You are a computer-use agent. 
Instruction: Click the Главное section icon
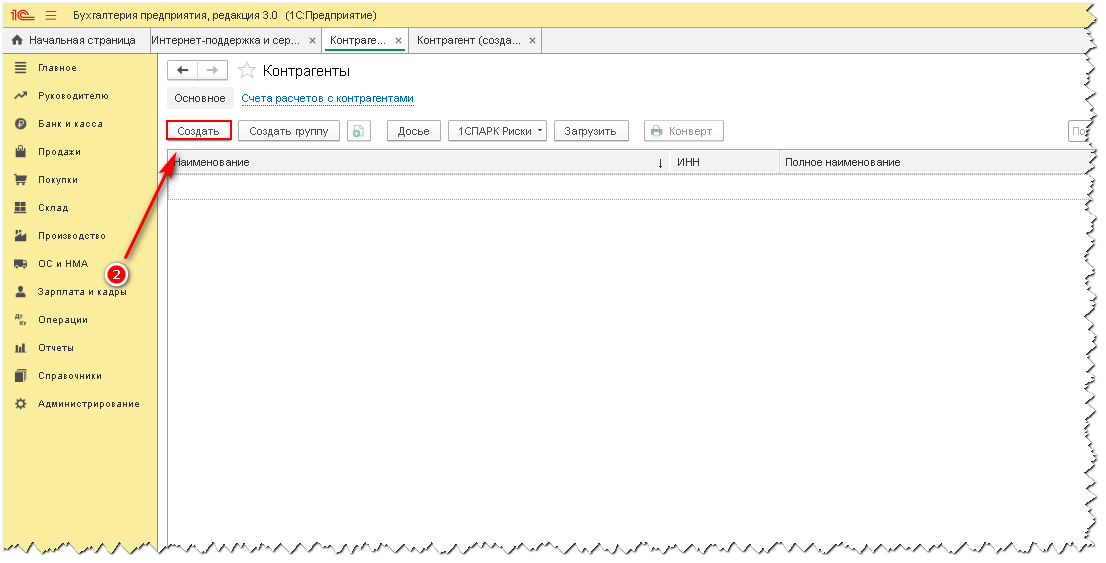(x=20, y=68)
